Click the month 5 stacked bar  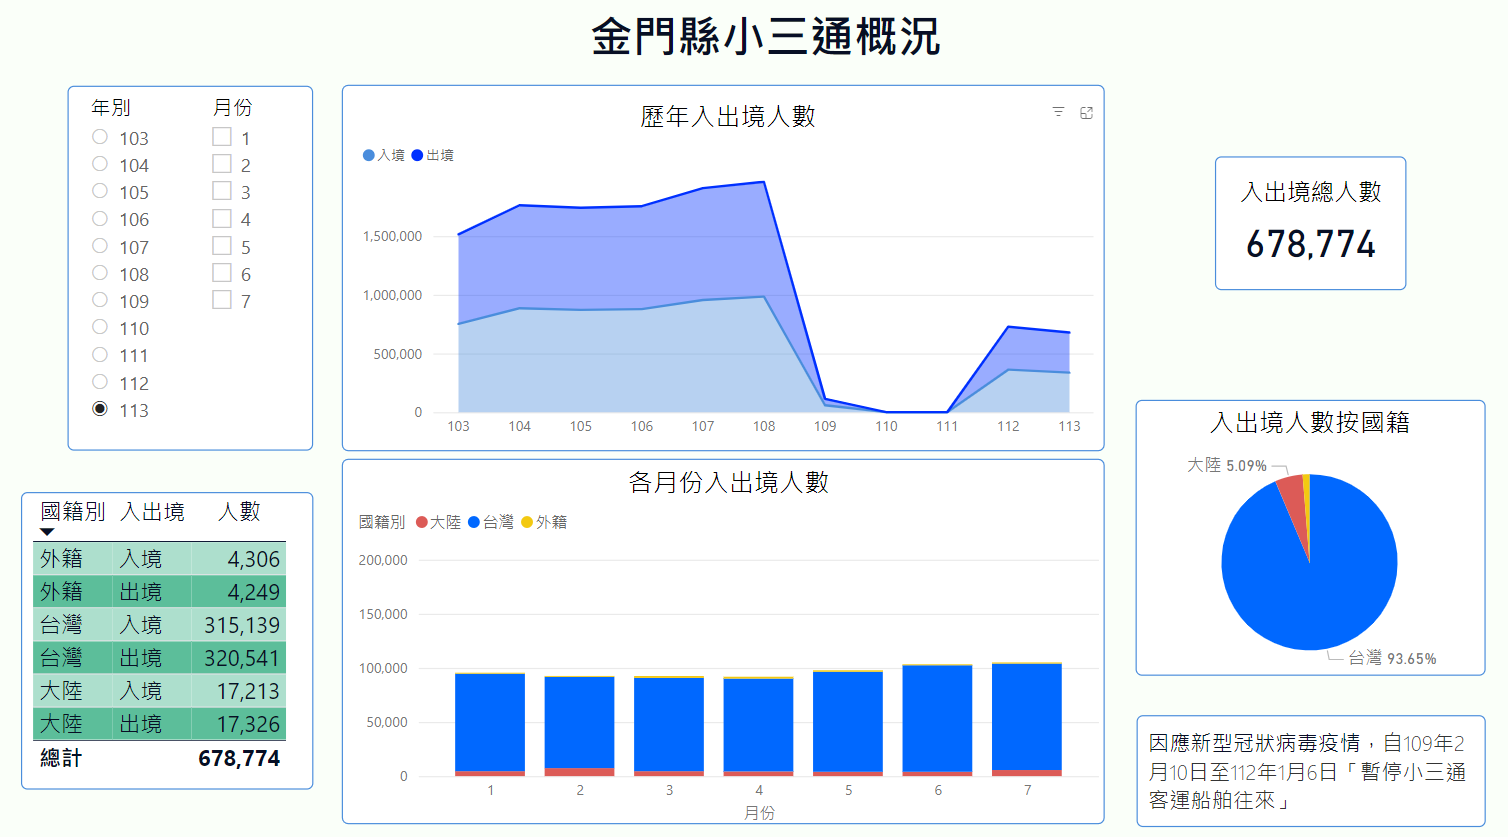click(848, 723)
